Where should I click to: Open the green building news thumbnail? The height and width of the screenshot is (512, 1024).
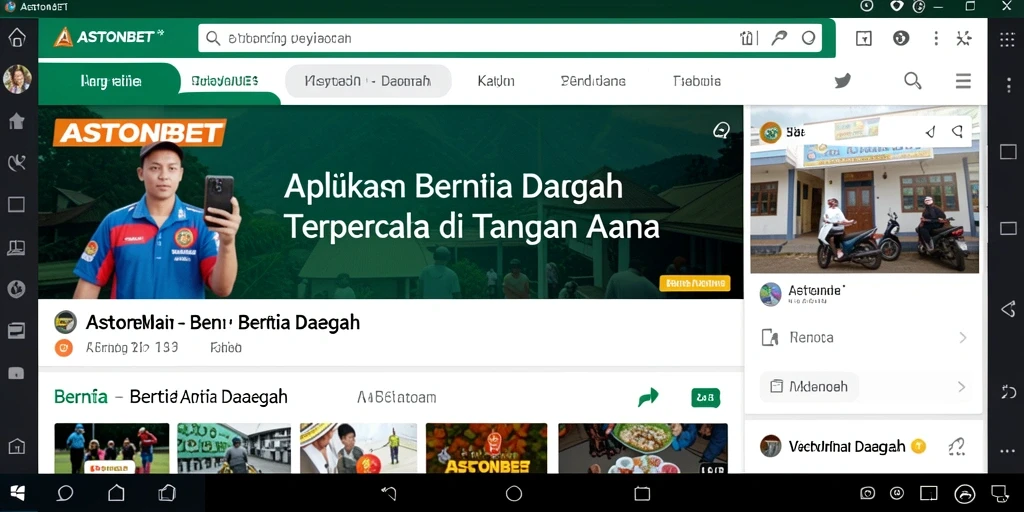point(234,448)
